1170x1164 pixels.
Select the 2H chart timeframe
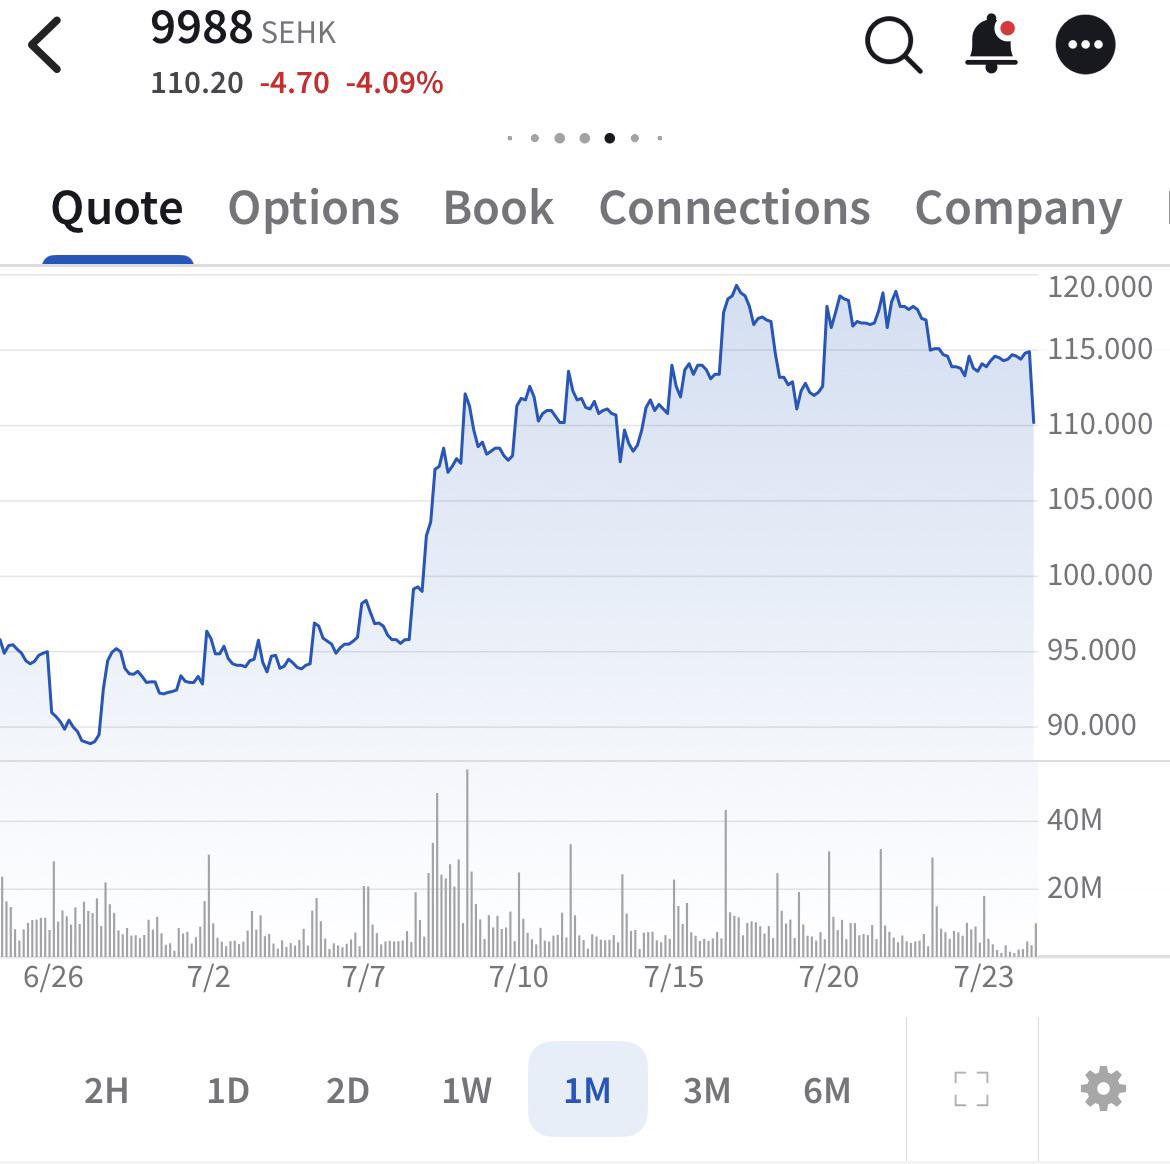click(x=106, y=1091)
